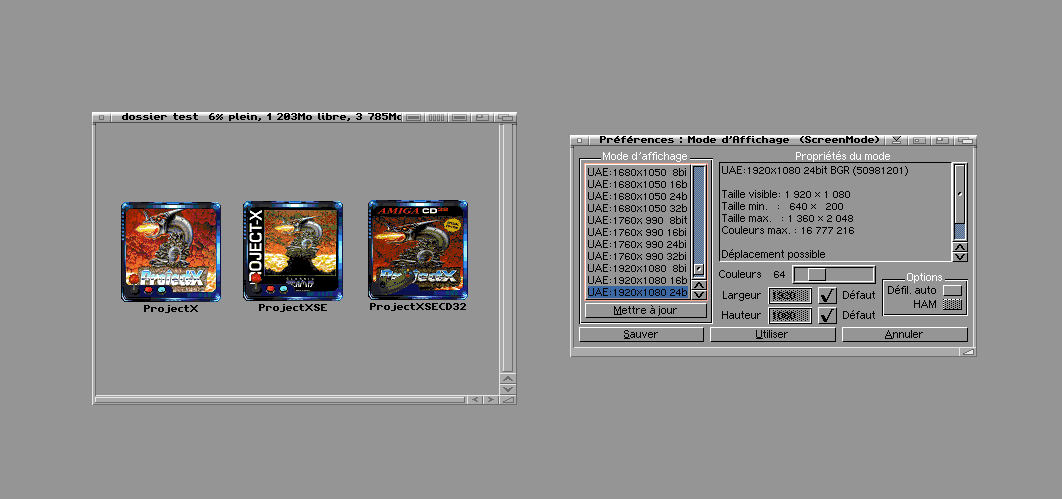Viewport: 1062px width, 499px height.
Task: Click the Couleurs max. : 16 777 216 line
Action: click(x=788, y=231)
